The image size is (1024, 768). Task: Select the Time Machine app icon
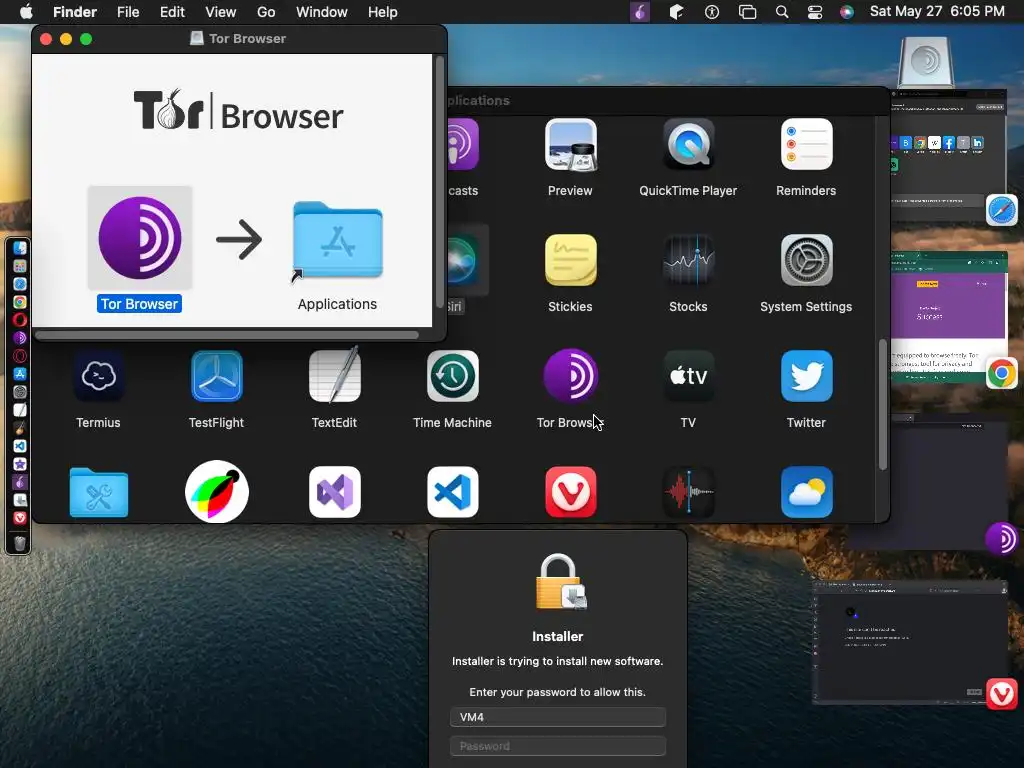(x=452, y=376)
